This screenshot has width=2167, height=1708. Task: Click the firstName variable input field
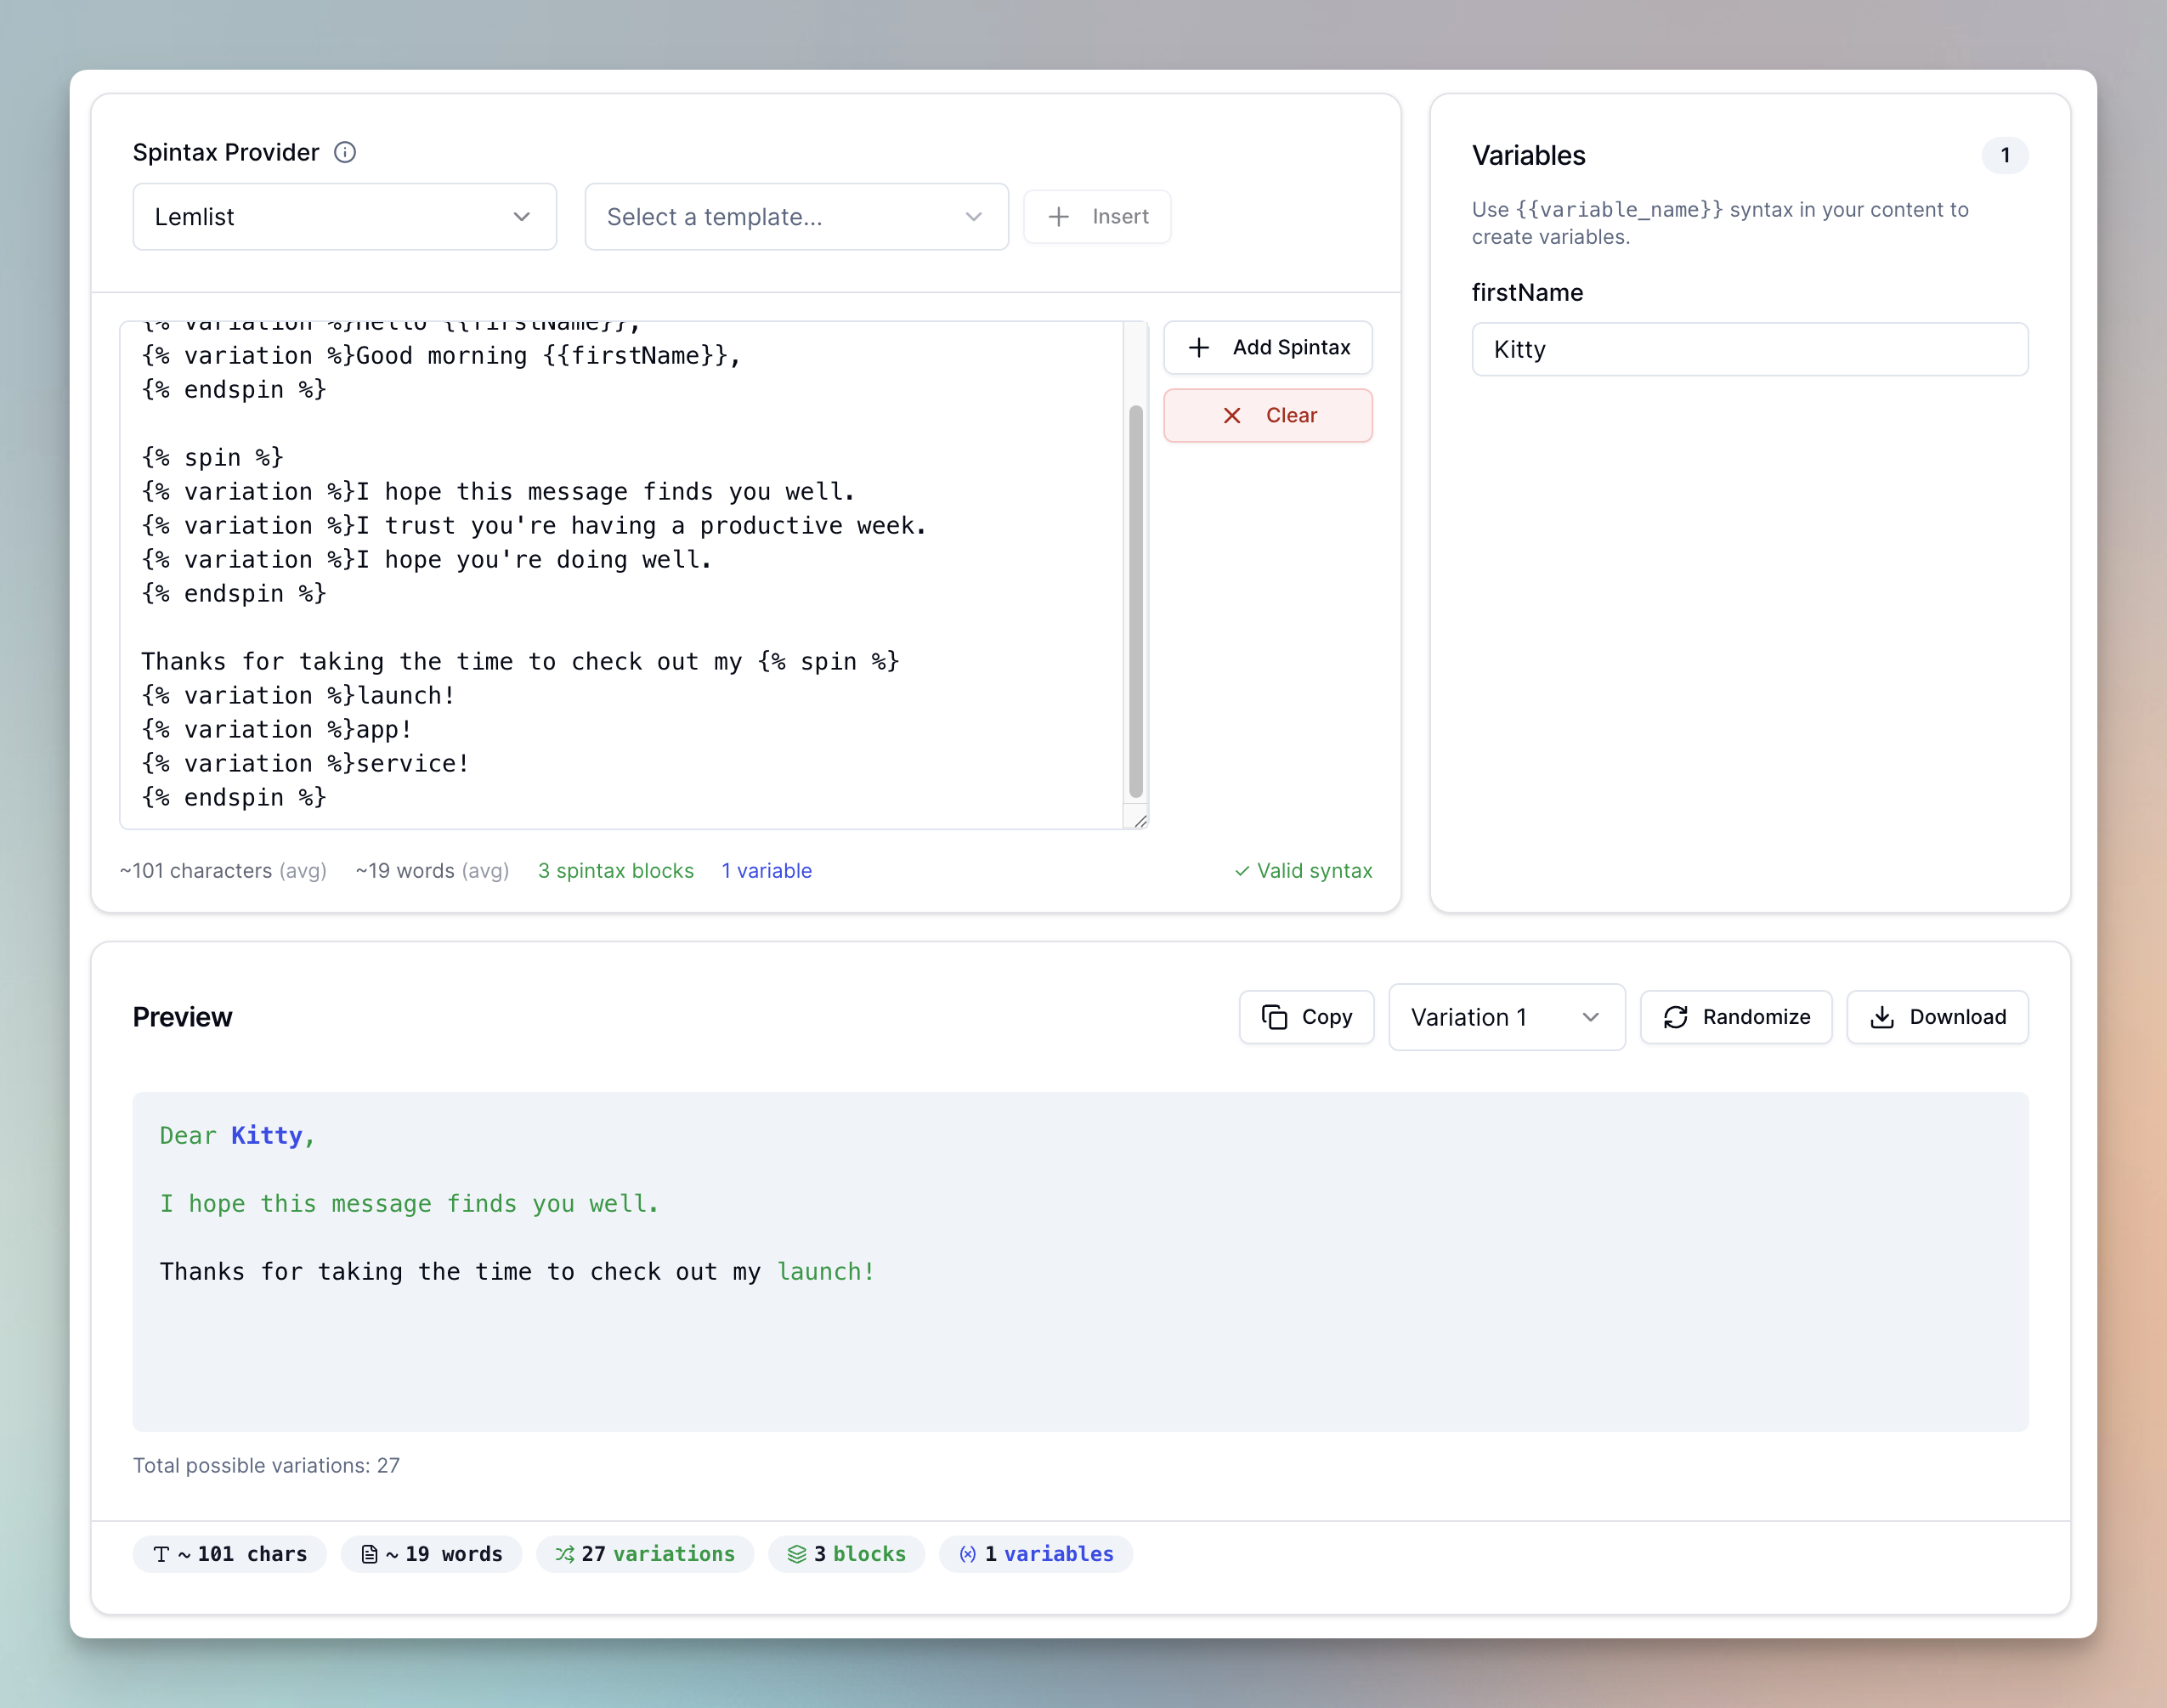1749,349
